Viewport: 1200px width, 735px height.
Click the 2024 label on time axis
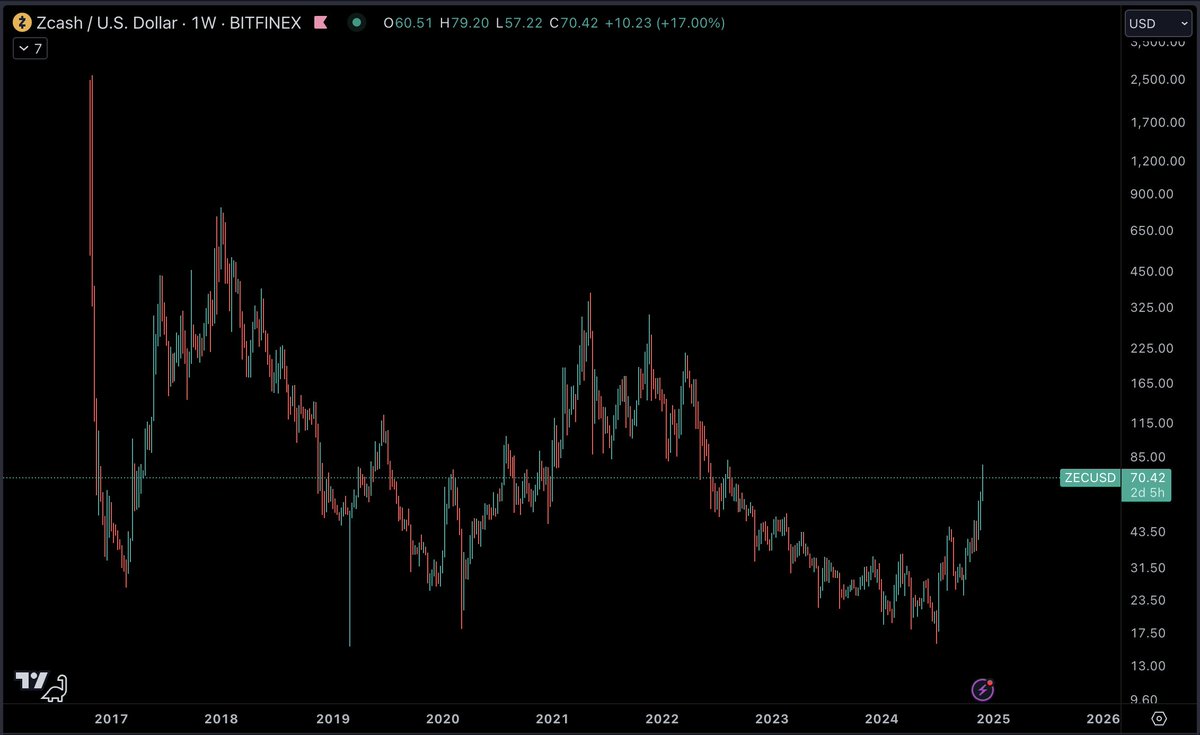(882, 719)
